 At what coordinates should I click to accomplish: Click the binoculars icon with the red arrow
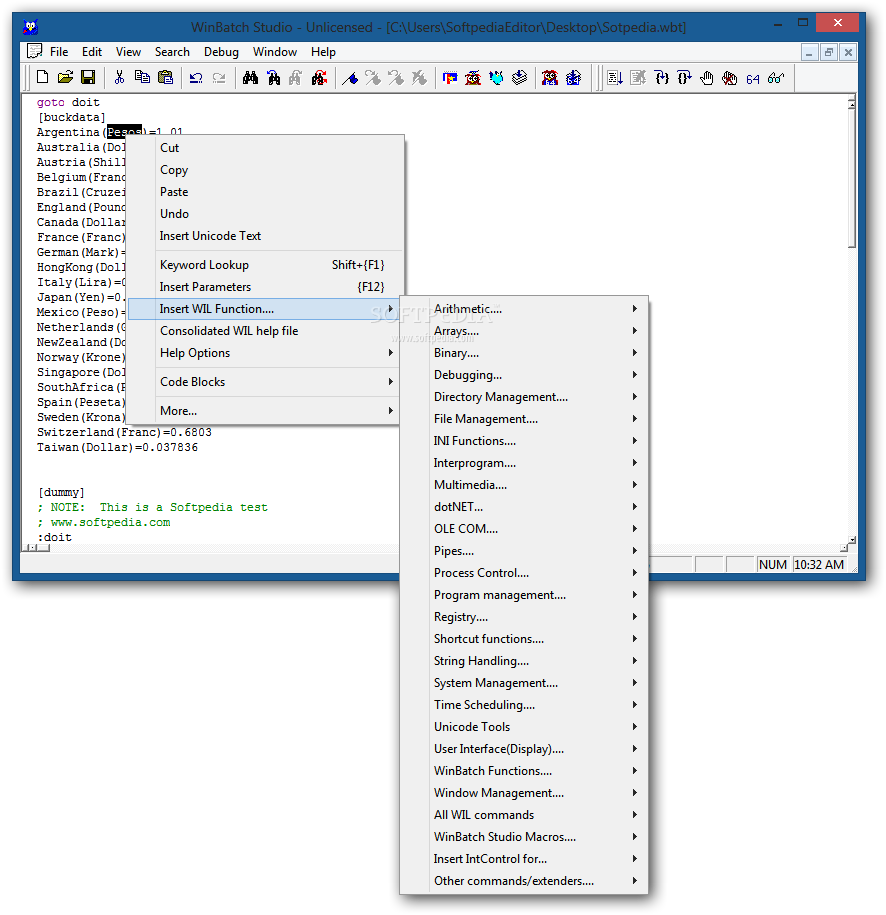(319, 77)
